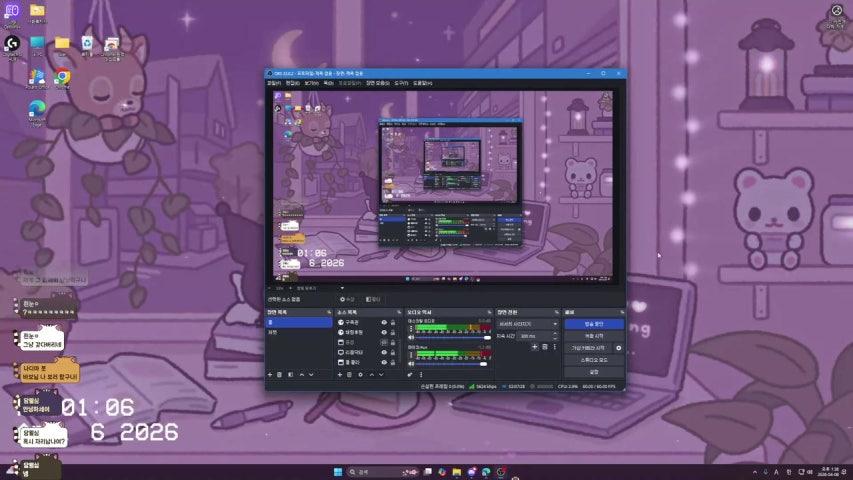
Task: Mute the mic using the lower speaker icon
Action: (410, 362)
